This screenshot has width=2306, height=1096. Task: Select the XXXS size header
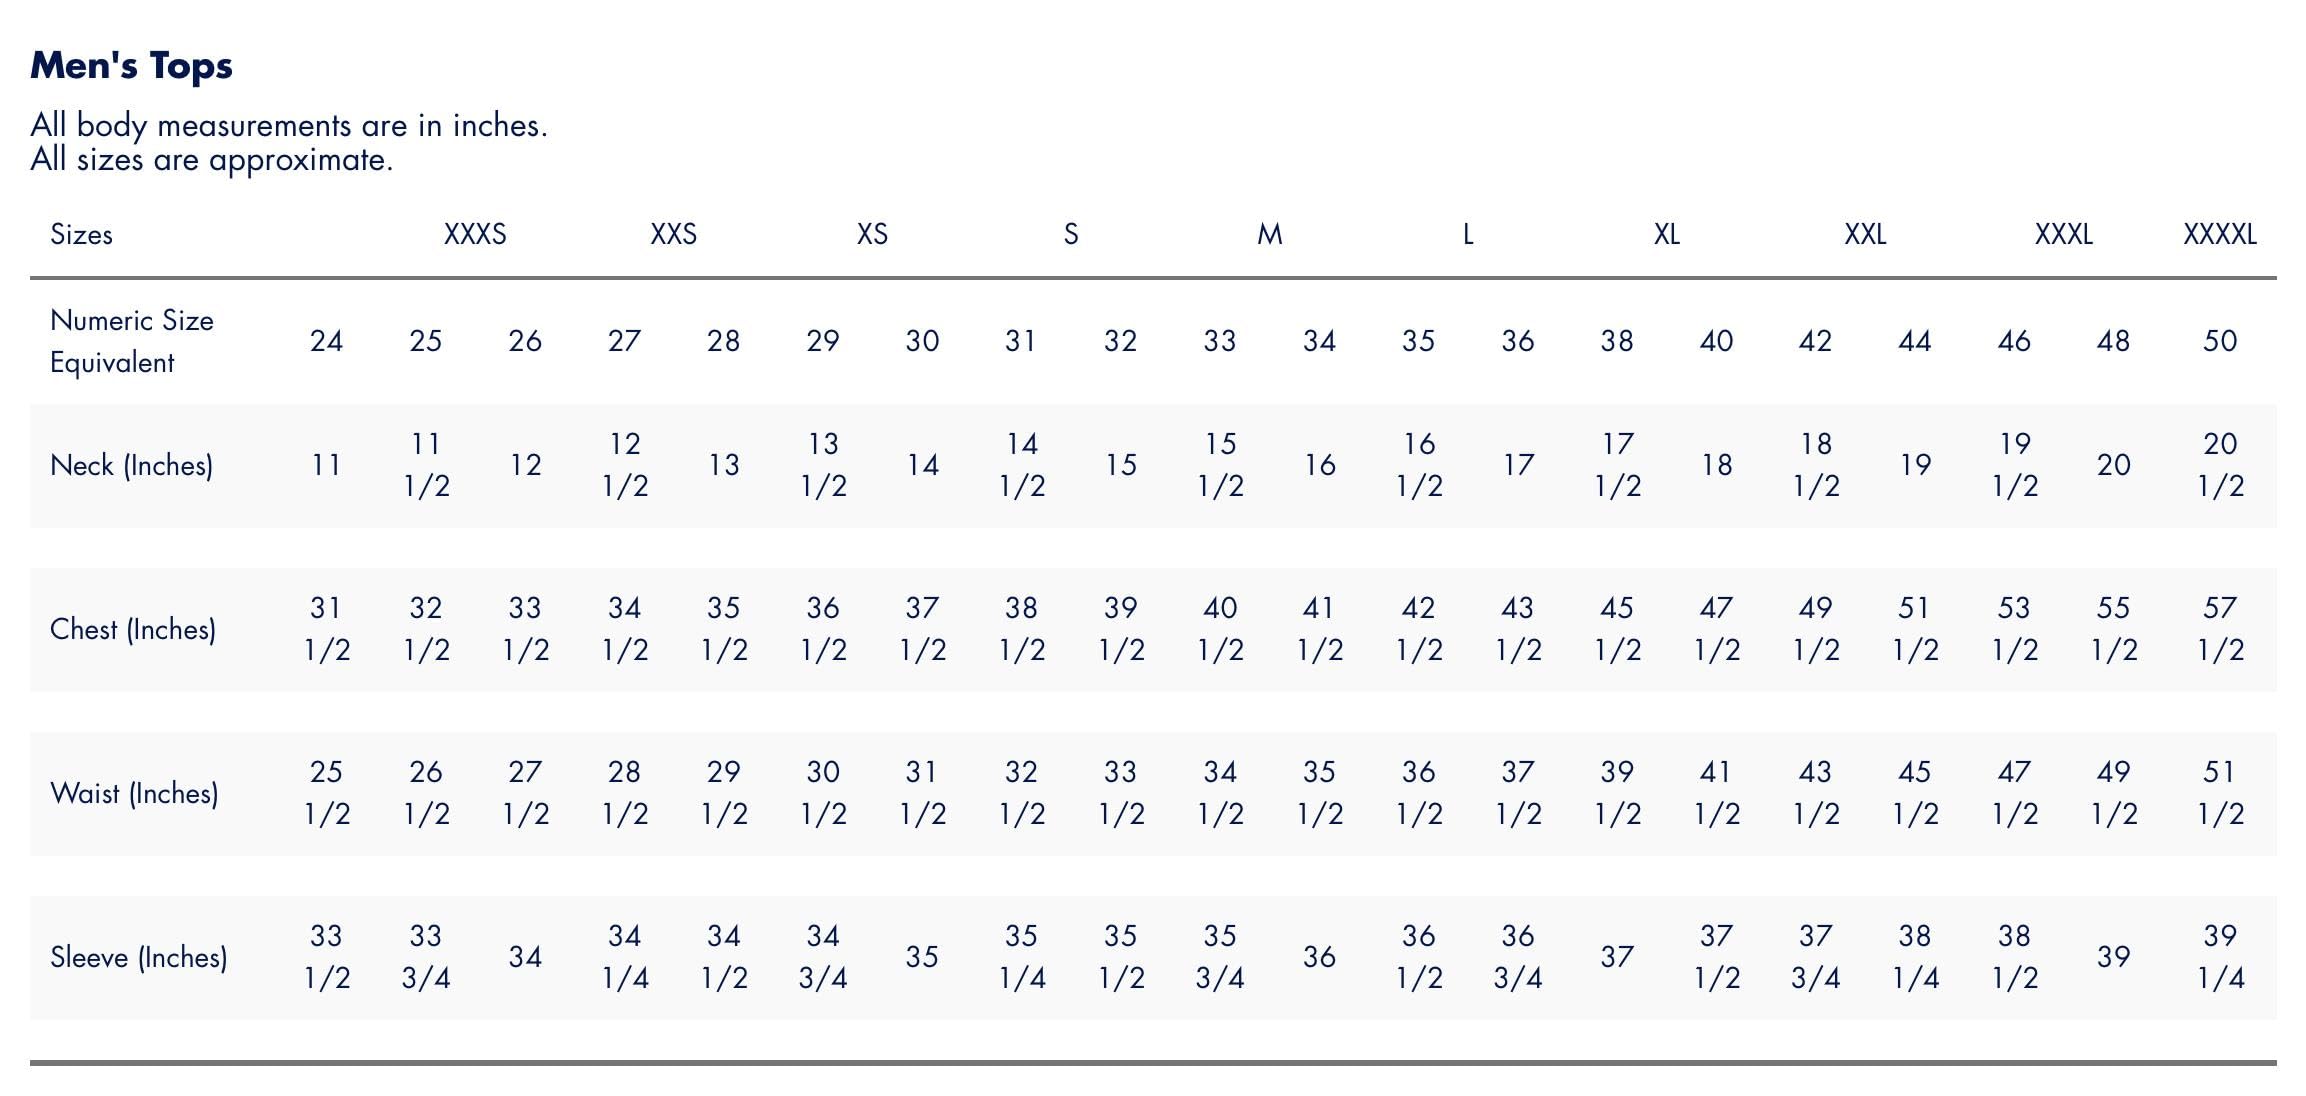click(x=475, y=235)
